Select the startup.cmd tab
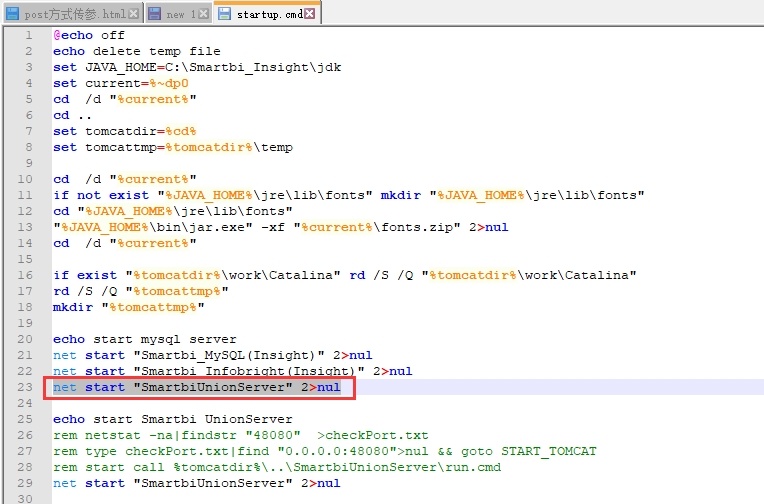The image size is (764, 504). (x=267, y=13)
